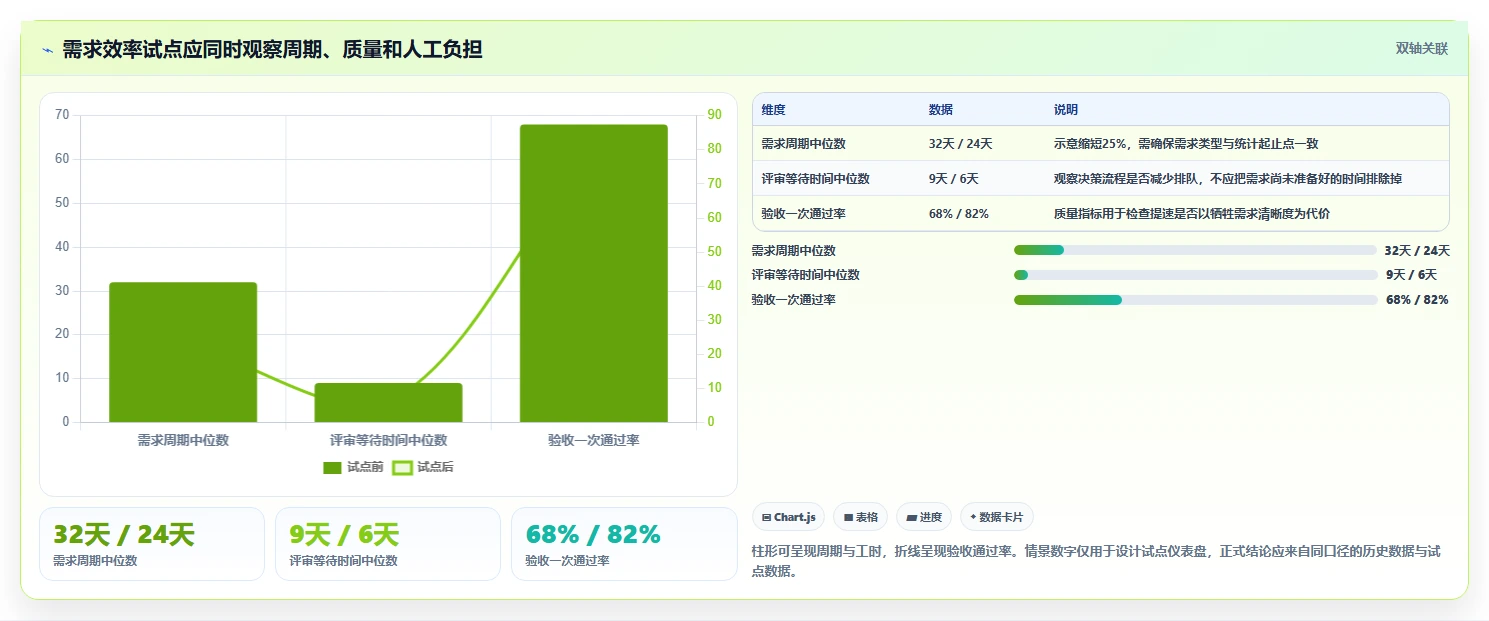Viewport: 1489px width, 621px height.
Task: Click the 进度 chip icon
Action: [912, 517]
